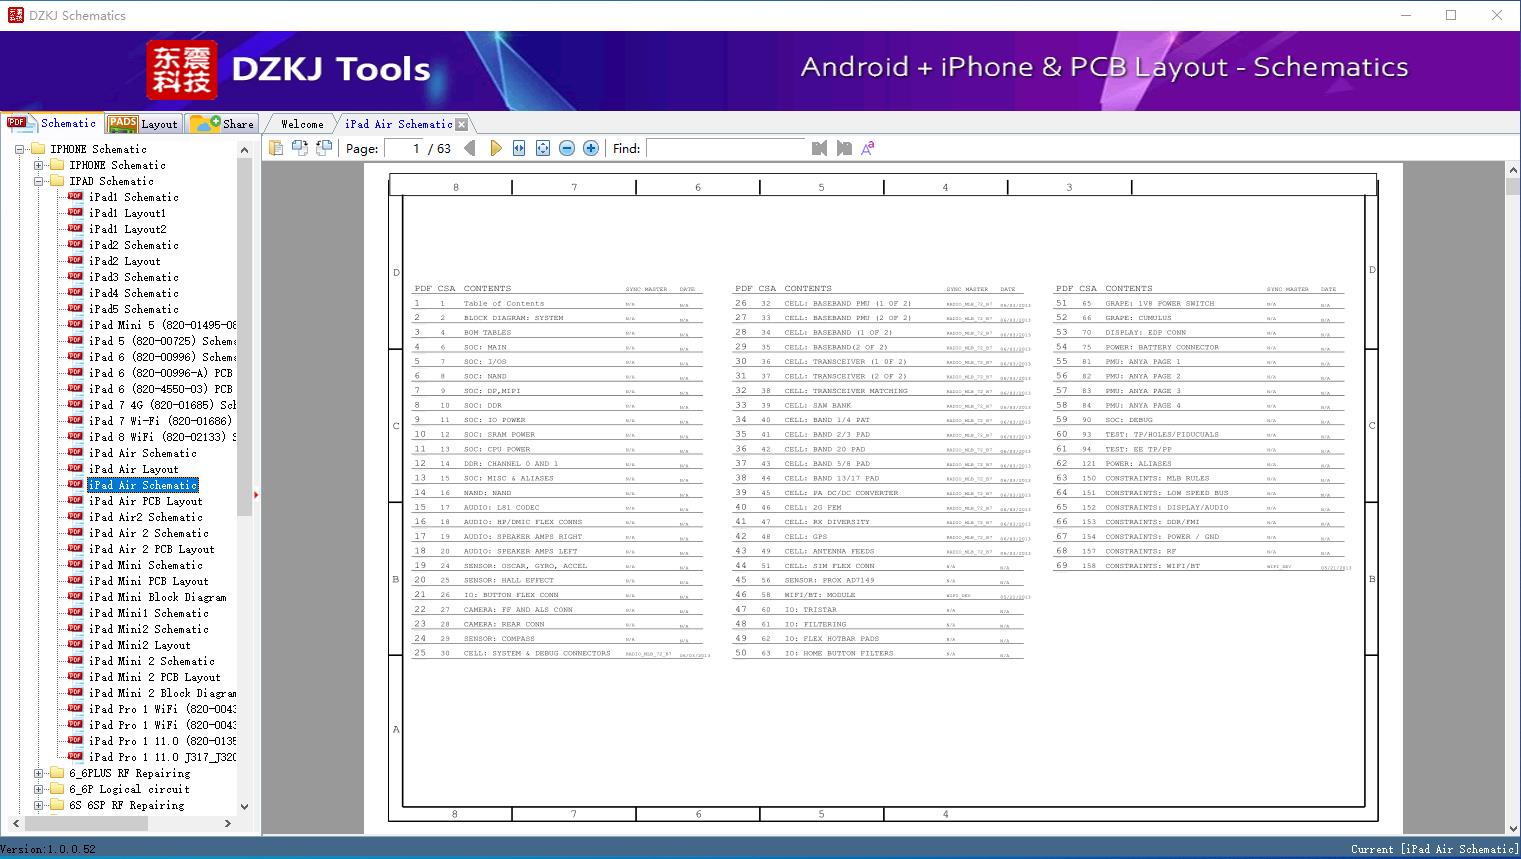The height and width of the screenshot is (859, 1521).
Task: Click the tree panel scroll-down arrow
Action: pyautogui.click(x=245, y=806)
